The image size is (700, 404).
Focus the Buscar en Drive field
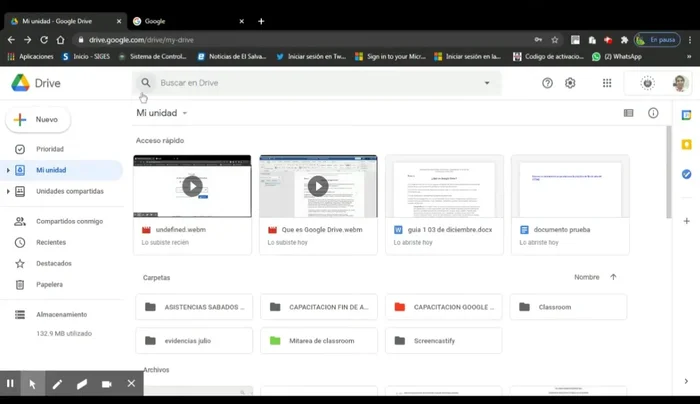click(317, 83)
